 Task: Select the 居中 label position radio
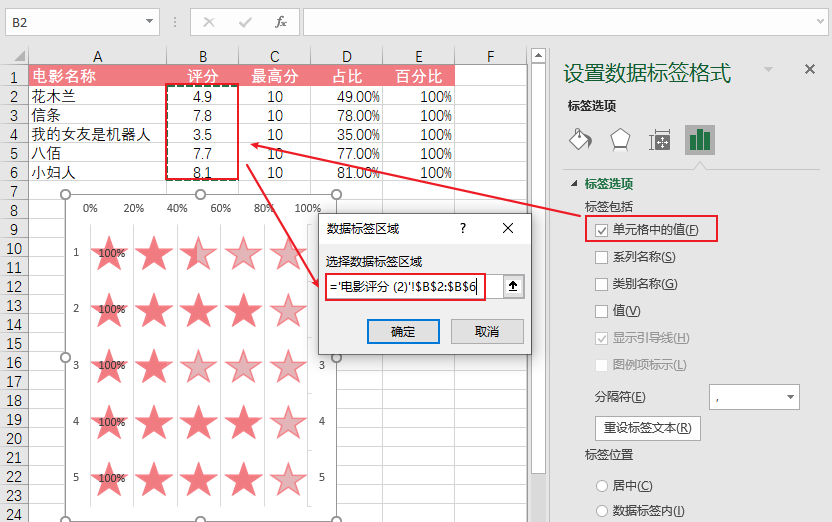coord(602,485)
